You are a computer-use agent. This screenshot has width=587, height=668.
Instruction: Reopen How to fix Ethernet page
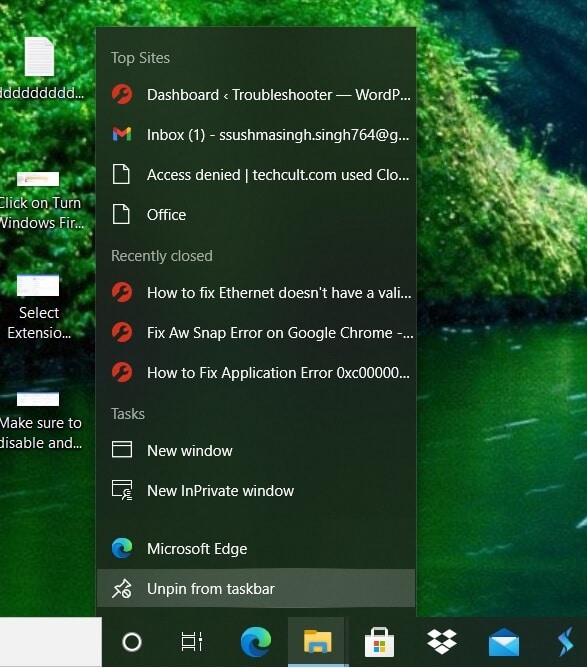(256, 293)
